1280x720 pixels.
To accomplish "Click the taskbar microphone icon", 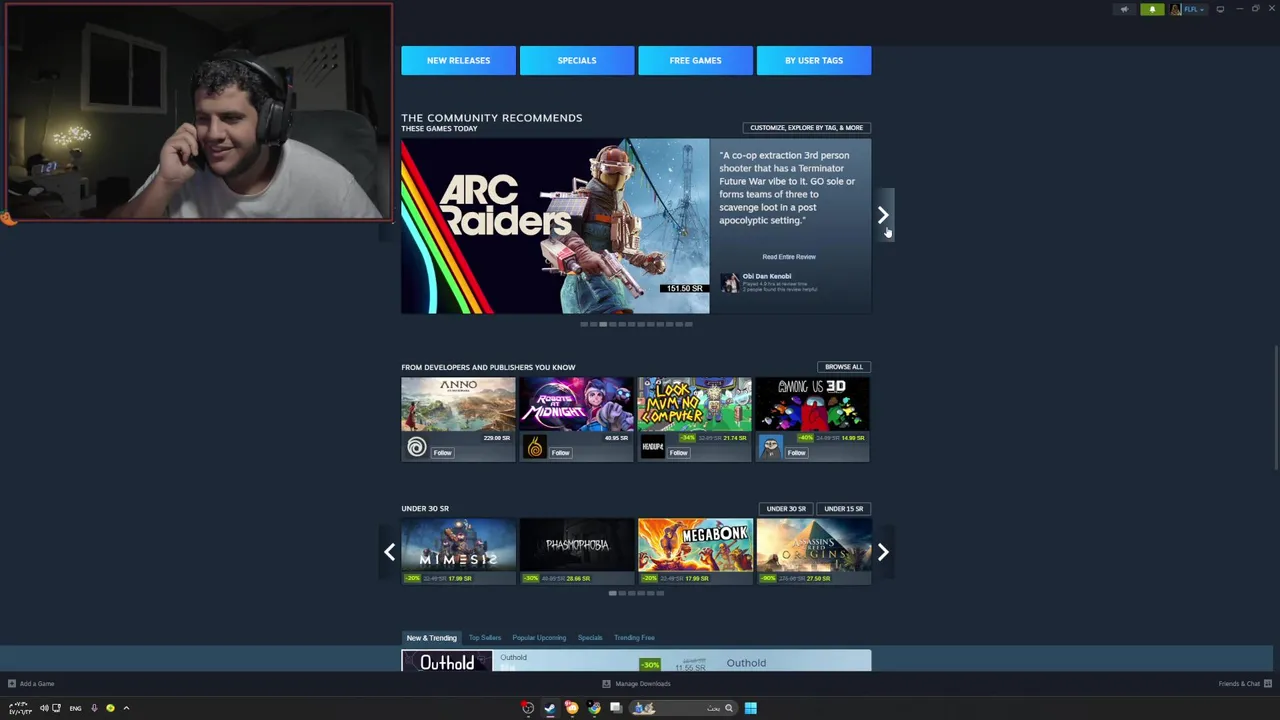I will click(x=93, y=708).
